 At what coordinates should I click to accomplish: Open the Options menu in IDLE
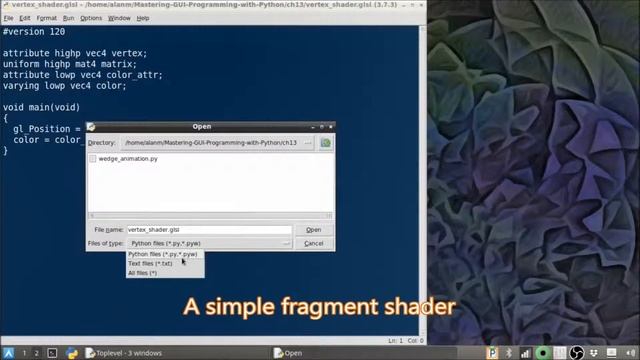tap(91, 18)
